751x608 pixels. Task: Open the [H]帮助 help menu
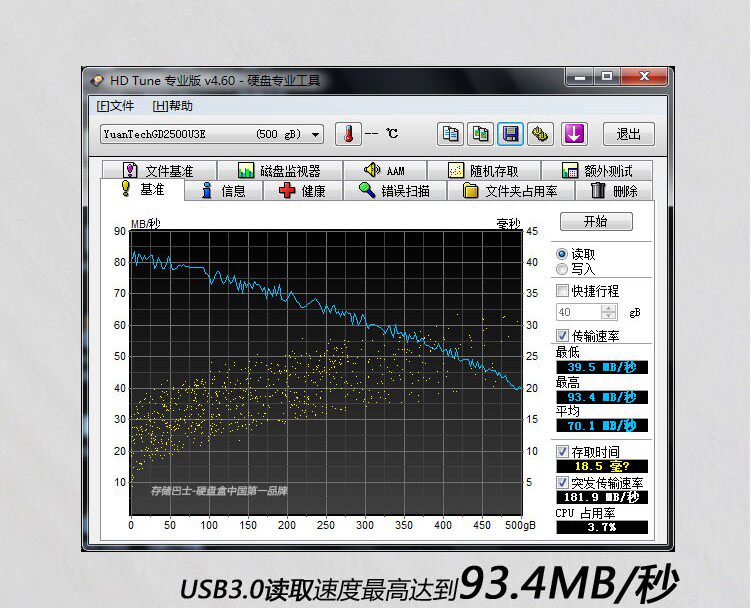point(172,106)
